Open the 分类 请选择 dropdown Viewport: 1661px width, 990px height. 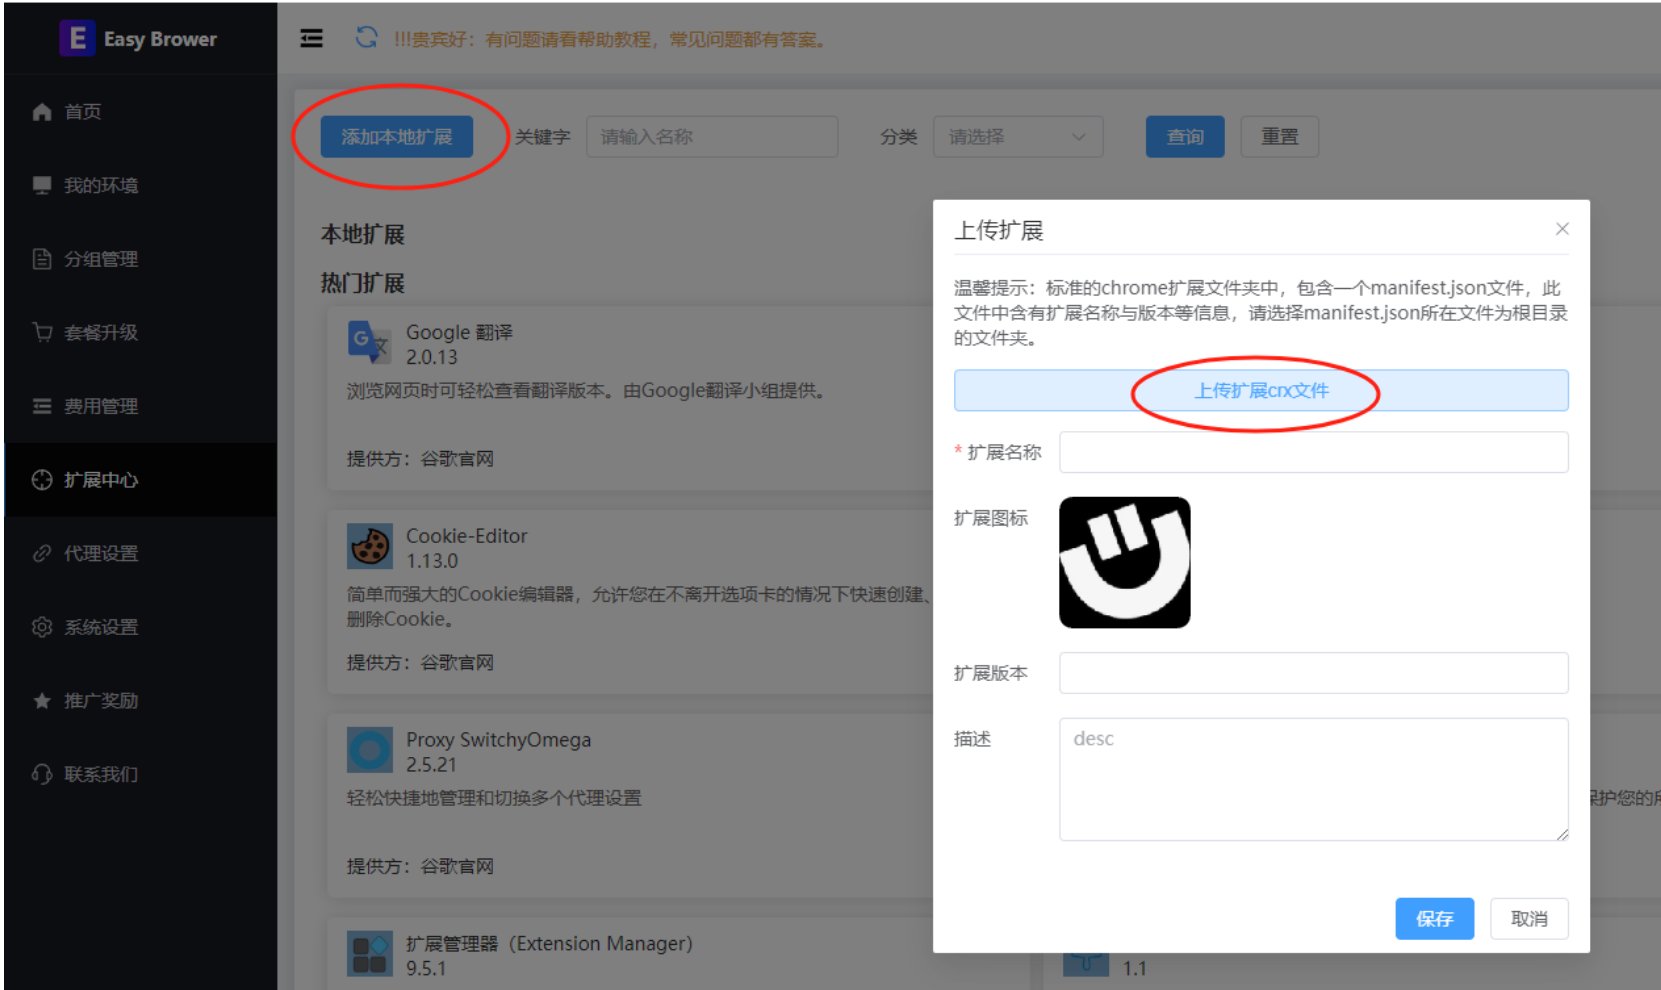coord(1017,137)
